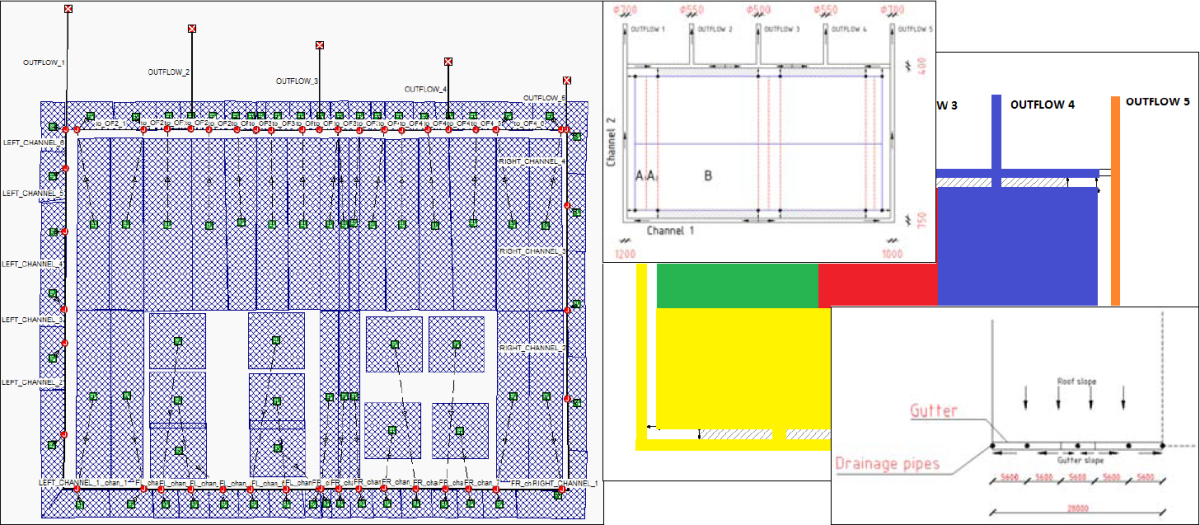Click the Channel 1 label in plan drawing
The height and width of the screenshot is (525, 1200).
(670, 231)
